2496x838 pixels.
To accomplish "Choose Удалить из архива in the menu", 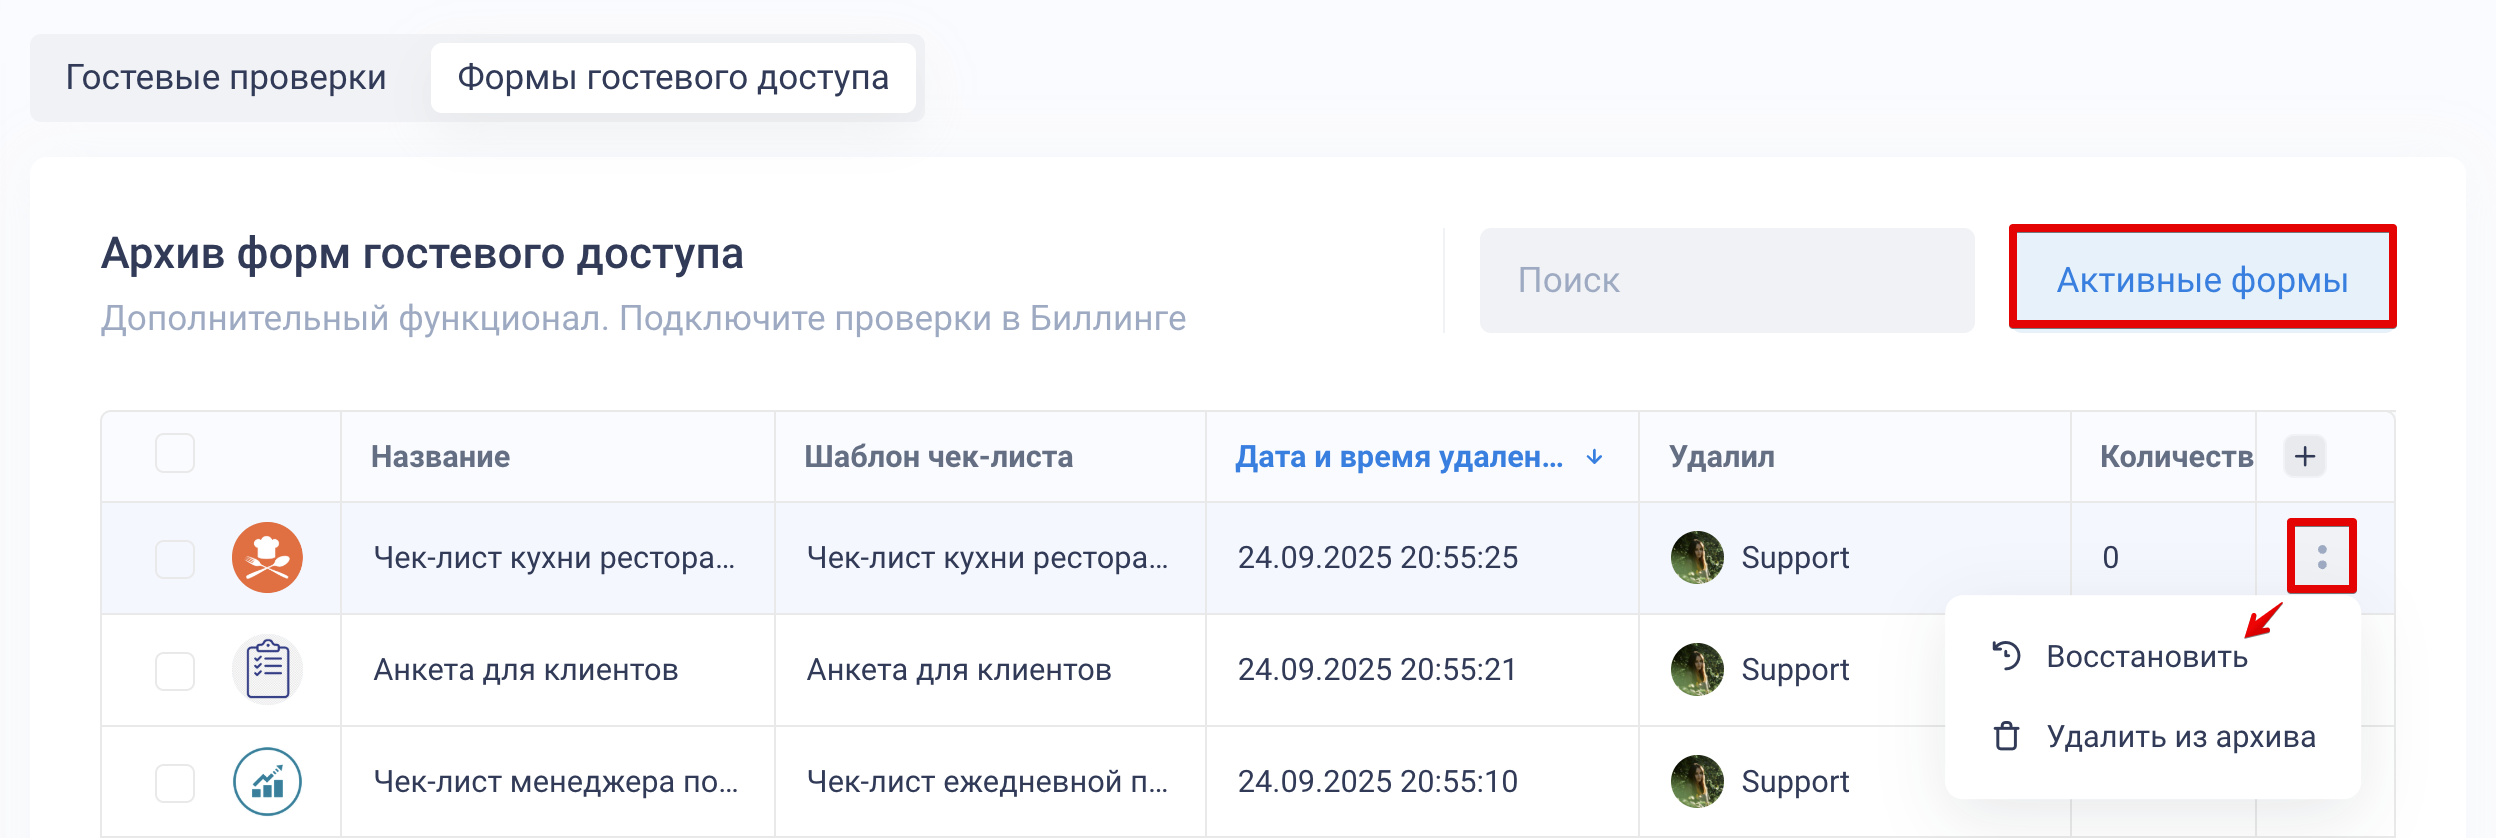I will 2180,737.
